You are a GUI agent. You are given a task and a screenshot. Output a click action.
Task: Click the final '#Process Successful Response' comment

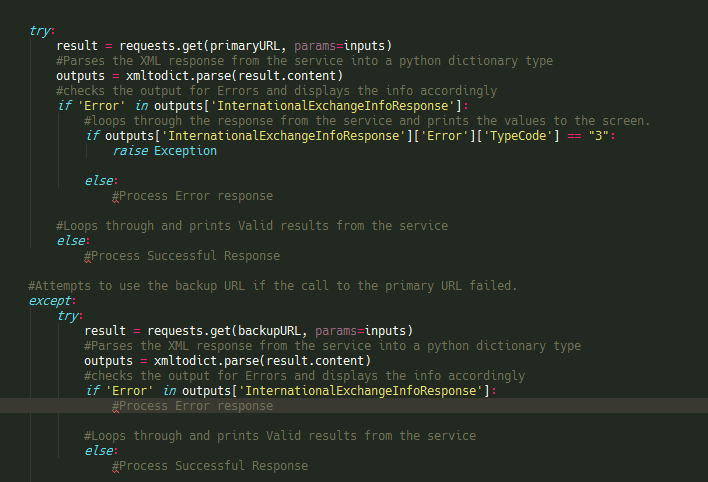coord(210,466)
